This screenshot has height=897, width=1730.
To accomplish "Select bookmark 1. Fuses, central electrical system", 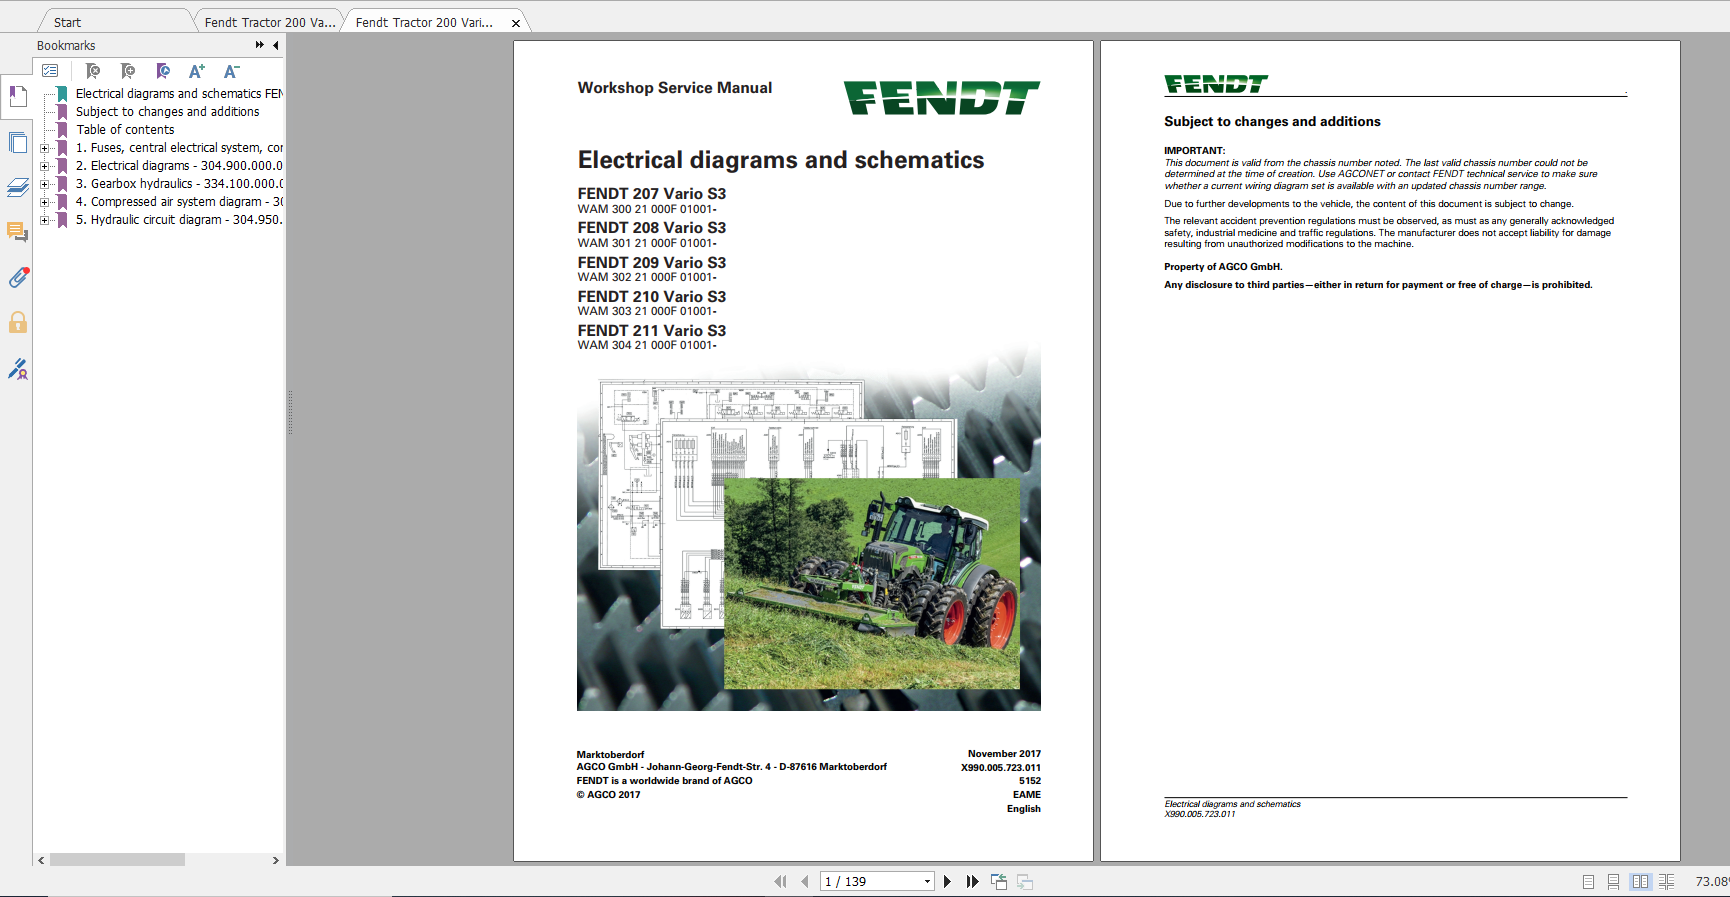I will coord(179,148).
